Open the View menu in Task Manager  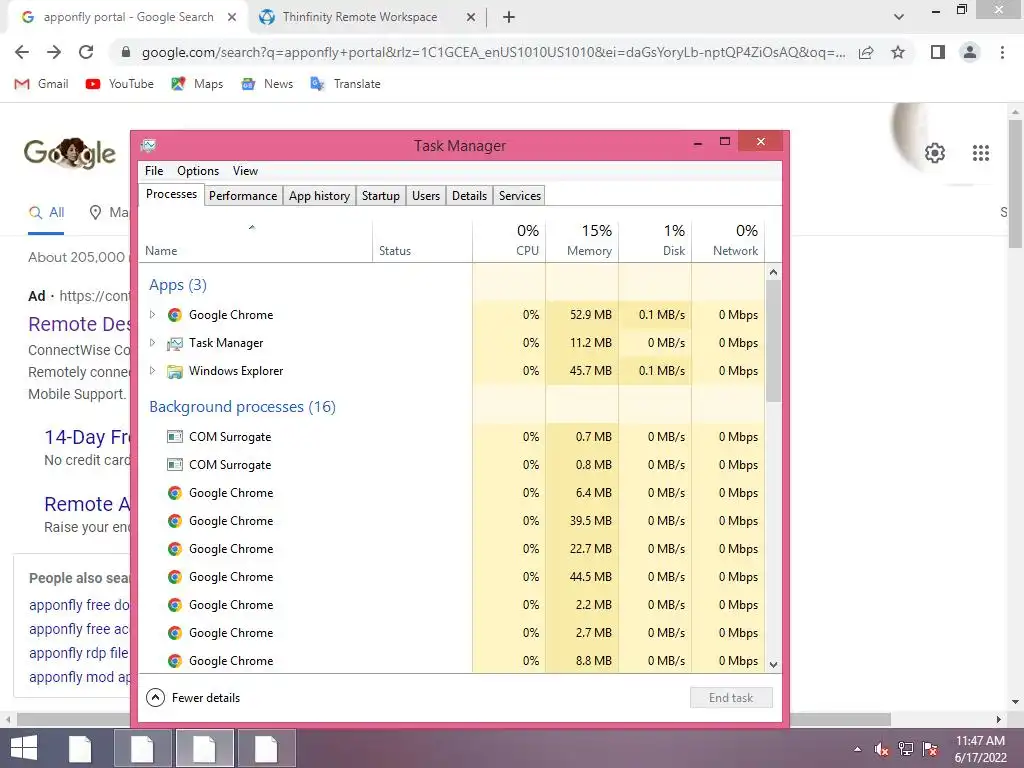pos(245,170)
